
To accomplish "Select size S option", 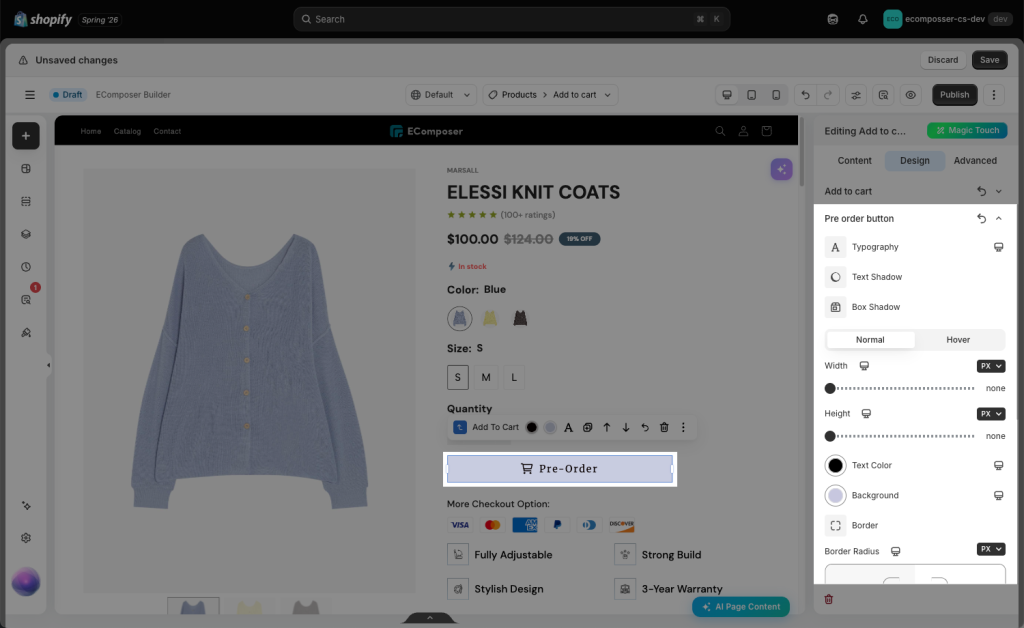I will tap(458, 377).
